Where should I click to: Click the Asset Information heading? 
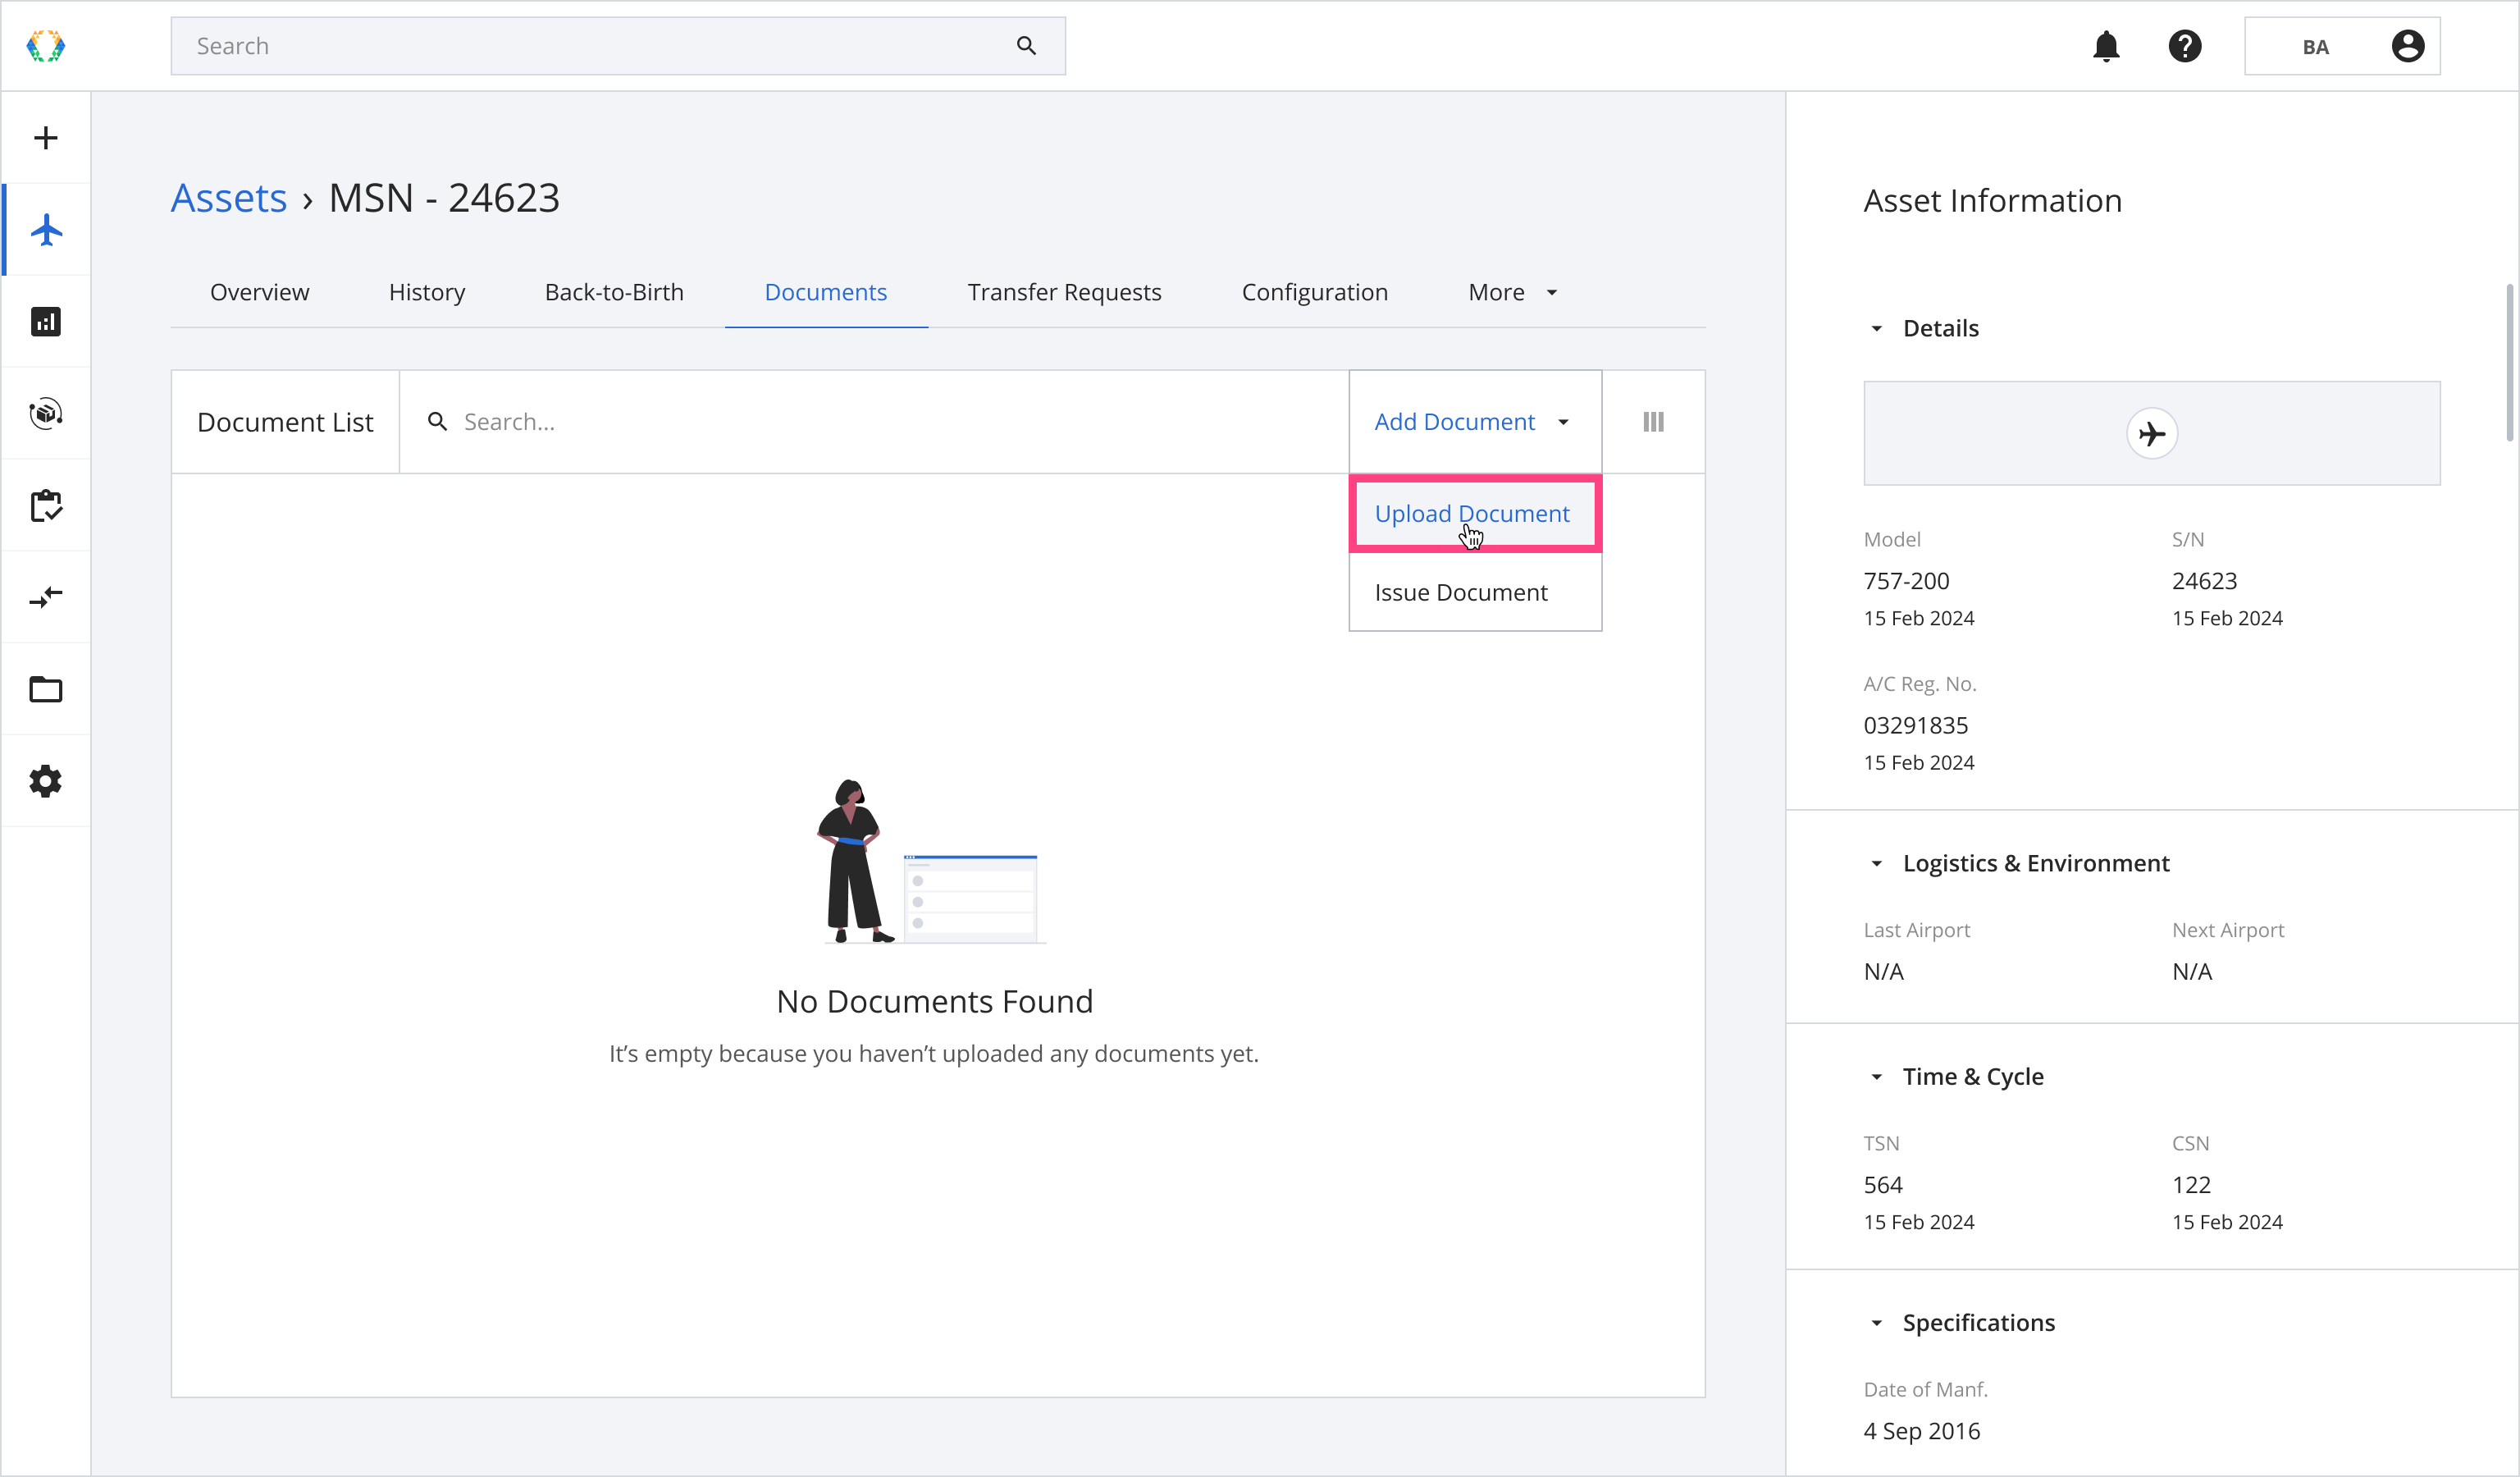pyautogui.click(x=1992, y=201)
